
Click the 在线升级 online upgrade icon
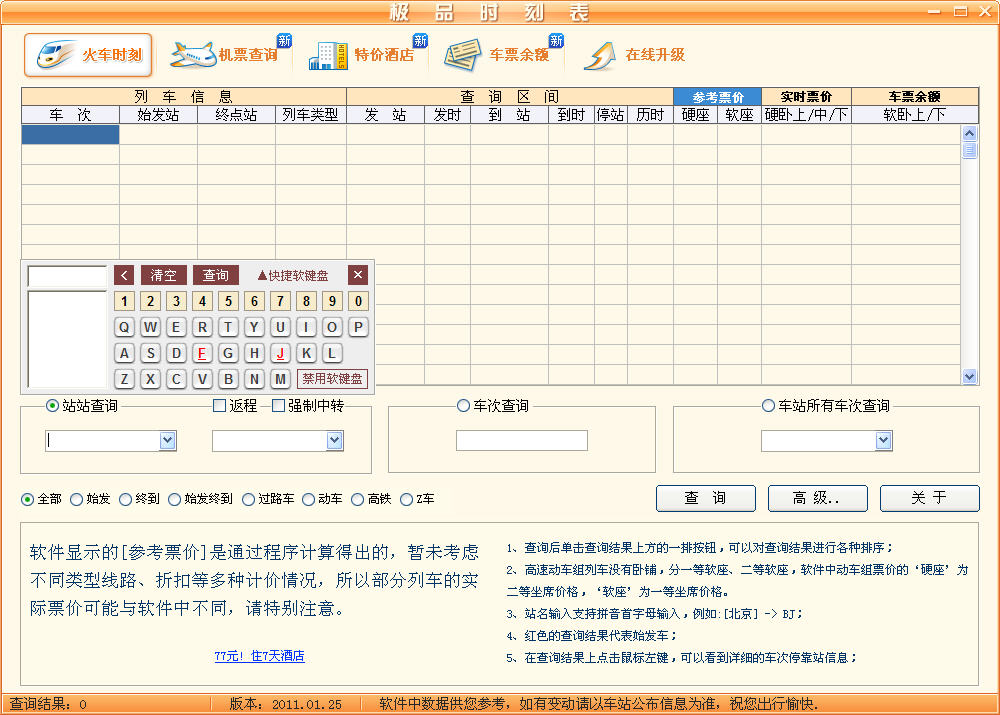click(x=636, y=55)
